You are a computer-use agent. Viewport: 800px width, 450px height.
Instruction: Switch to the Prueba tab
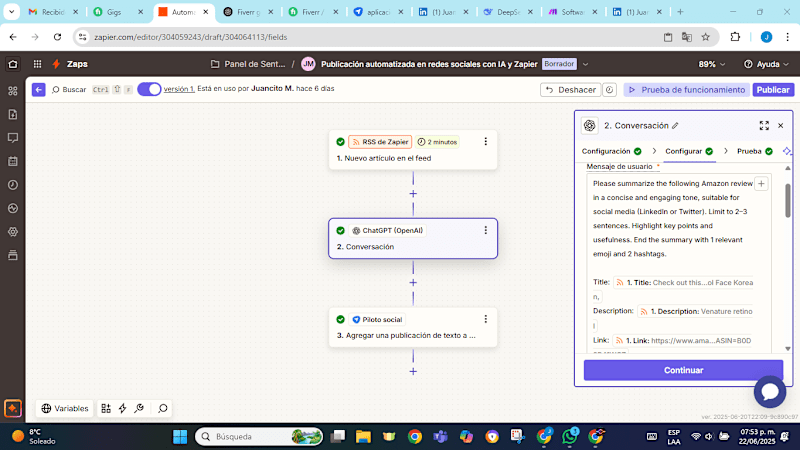(x=755, y=151)
